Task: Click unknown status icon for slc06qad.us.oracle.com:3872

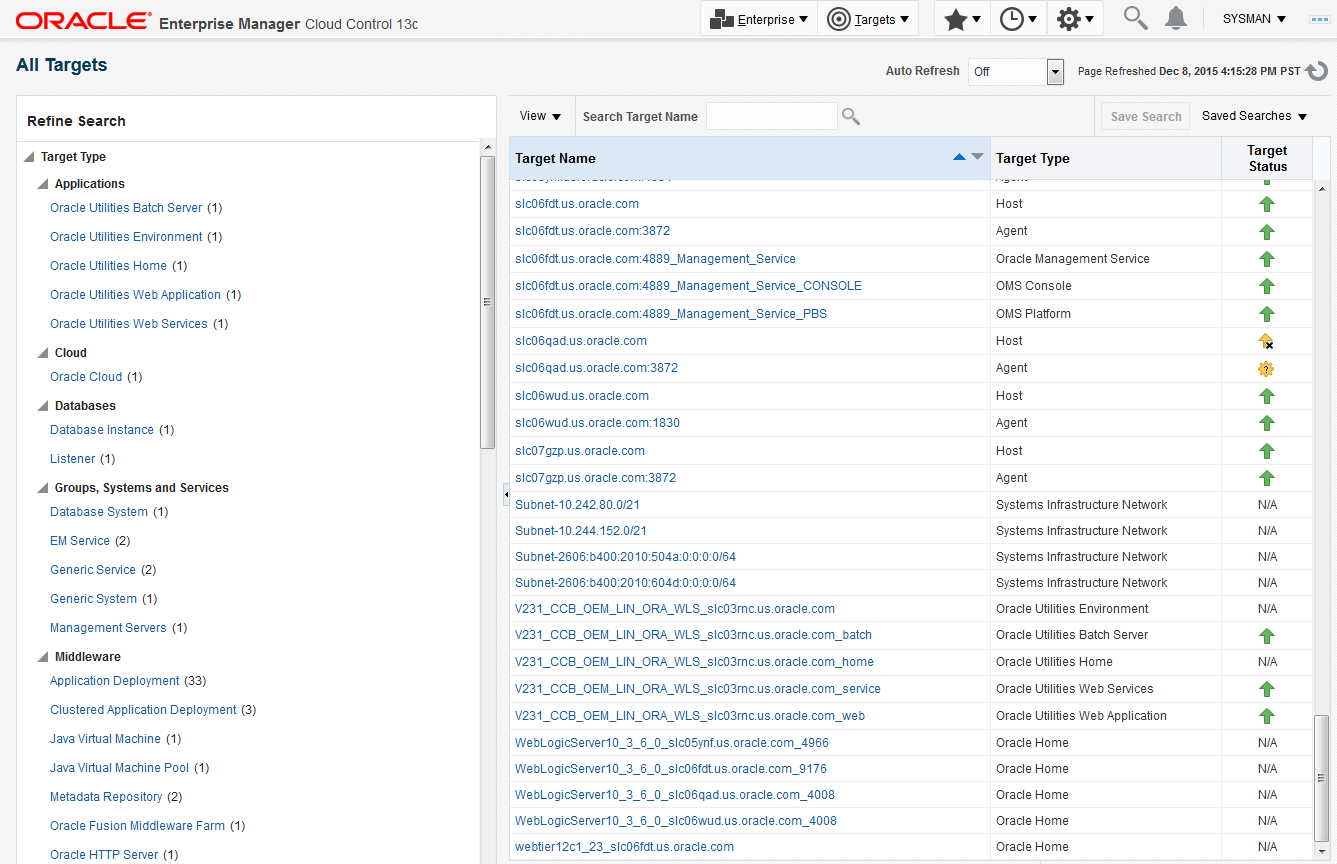Action: coord(1266,369)
